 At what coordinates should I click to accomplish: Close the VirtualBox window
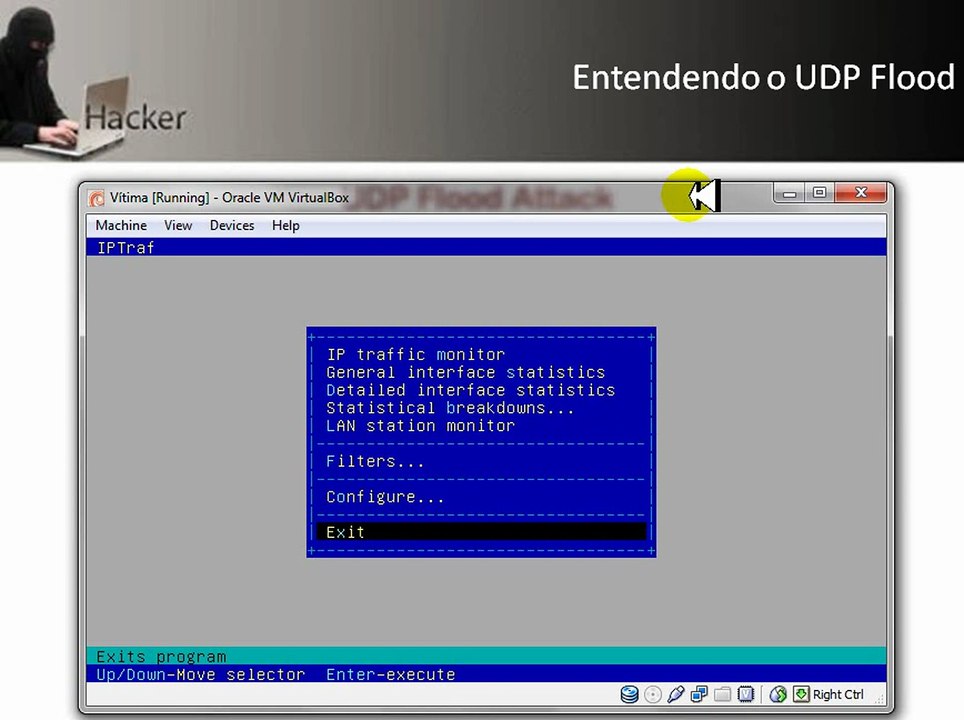coord(861,193)
